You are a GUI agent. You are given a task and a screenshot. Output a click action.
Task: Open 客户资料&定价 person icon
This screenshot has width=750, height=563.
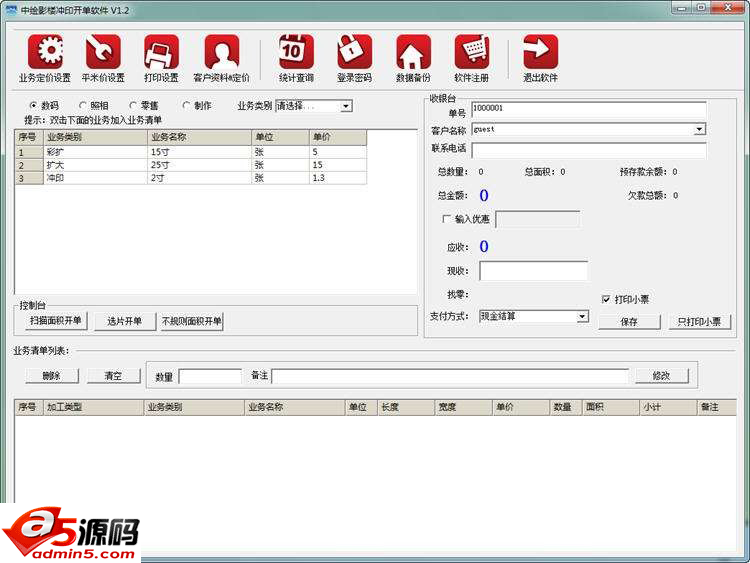pyautogui.click(x=221, y=52)
